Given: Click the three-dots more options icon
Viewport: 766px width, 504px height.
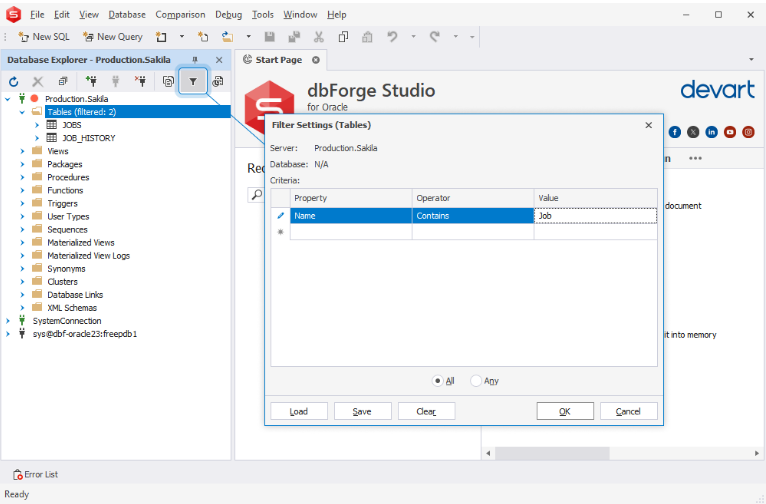Looking at the screenshot, I should (695, 158).
